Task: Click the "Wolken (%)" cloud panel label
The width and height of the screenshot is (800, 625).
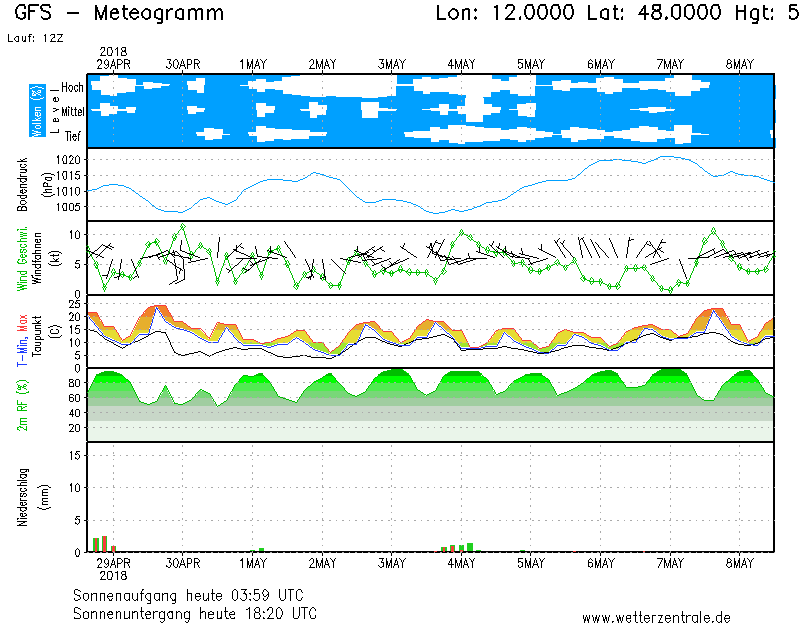Action: (x=37, y=111)
